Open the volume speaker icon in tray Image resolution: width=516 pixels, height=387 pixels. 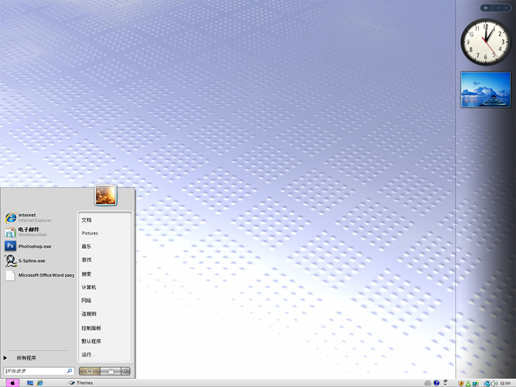(494, 383)
